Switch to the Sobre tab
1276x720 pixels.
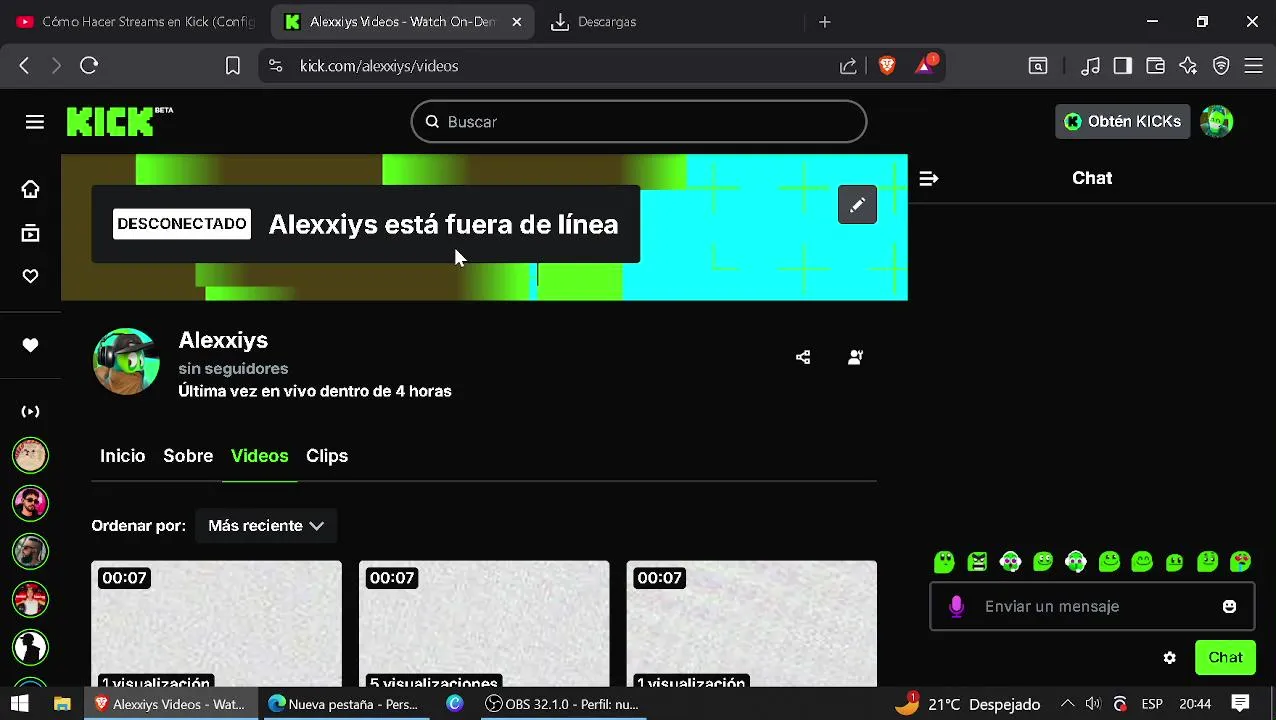click(188, 456)
